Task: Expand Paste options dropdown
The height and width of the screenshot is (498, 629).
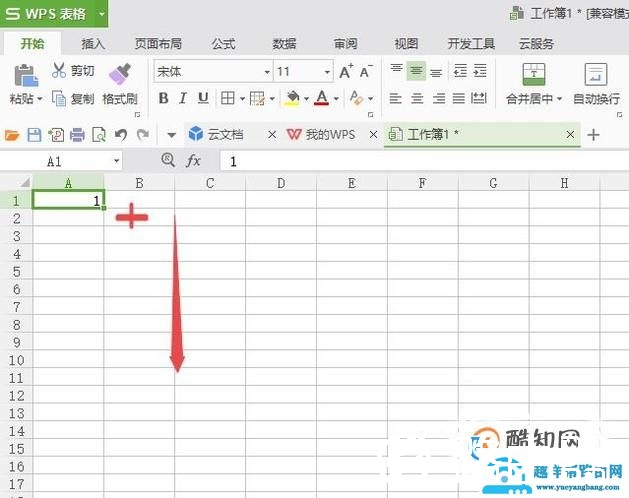Action: (x=40, y=99)
